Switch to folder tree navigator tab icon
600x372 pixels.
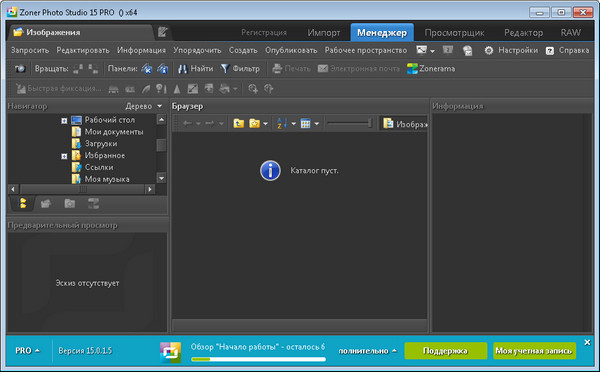(x=23, y=204)
